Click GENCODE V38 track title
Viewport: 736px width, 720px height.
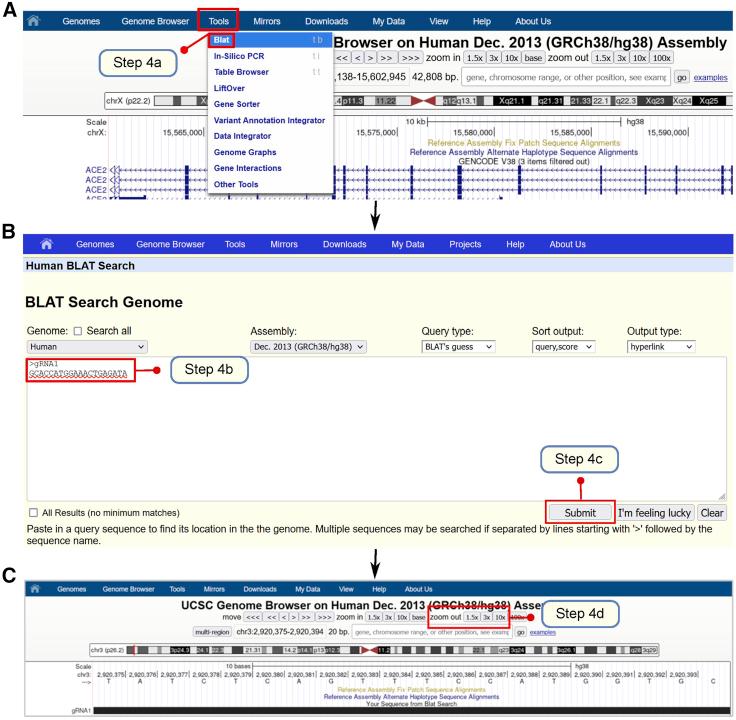point(523,161)
